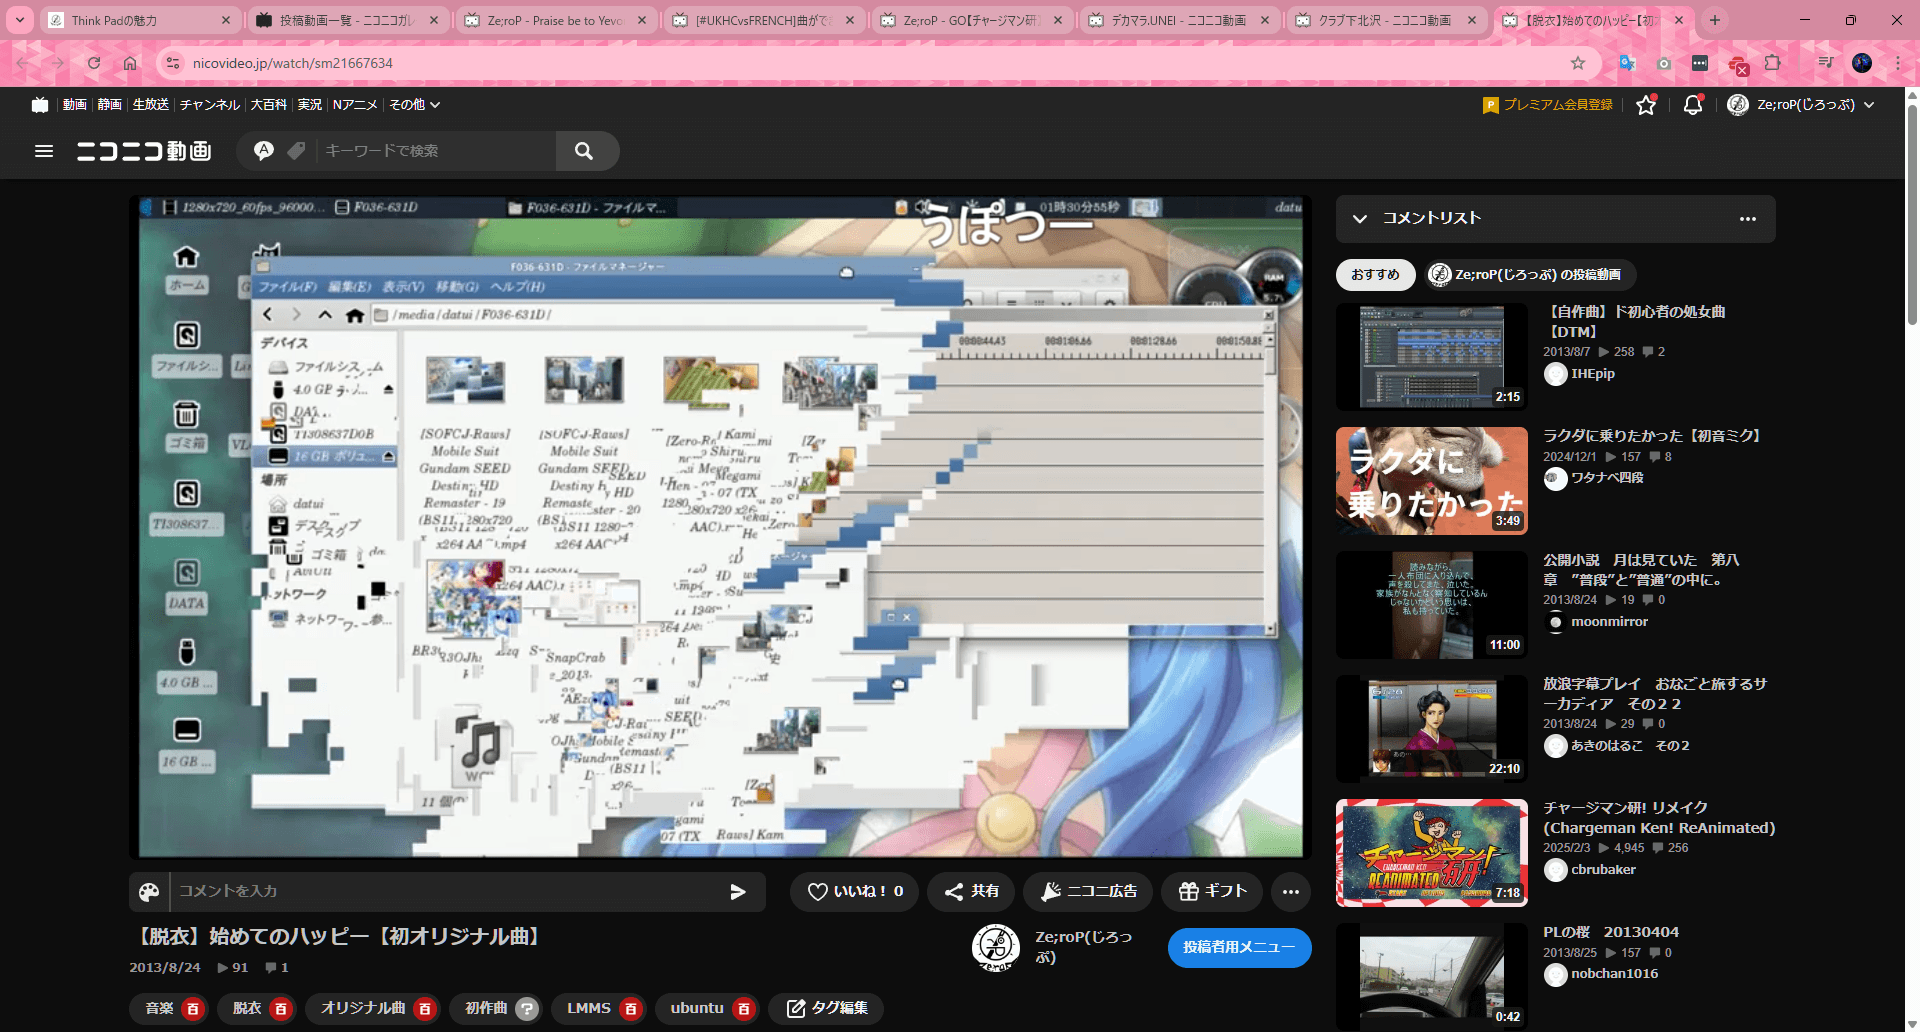Switch to the クラブ下北沢 browser tab
Image resolution: width=1920 pixels, height=1032 pixels.
coord(1386,20)
